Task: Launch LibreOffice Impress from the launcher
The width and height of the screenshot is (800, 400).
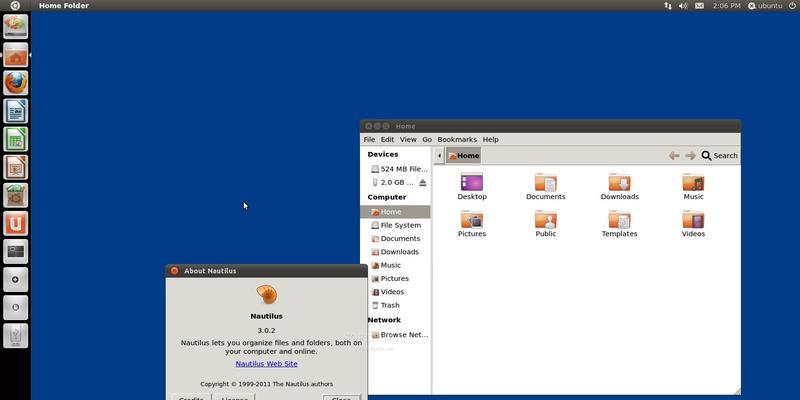Action: pyautogui.click(x=16, y=167)
